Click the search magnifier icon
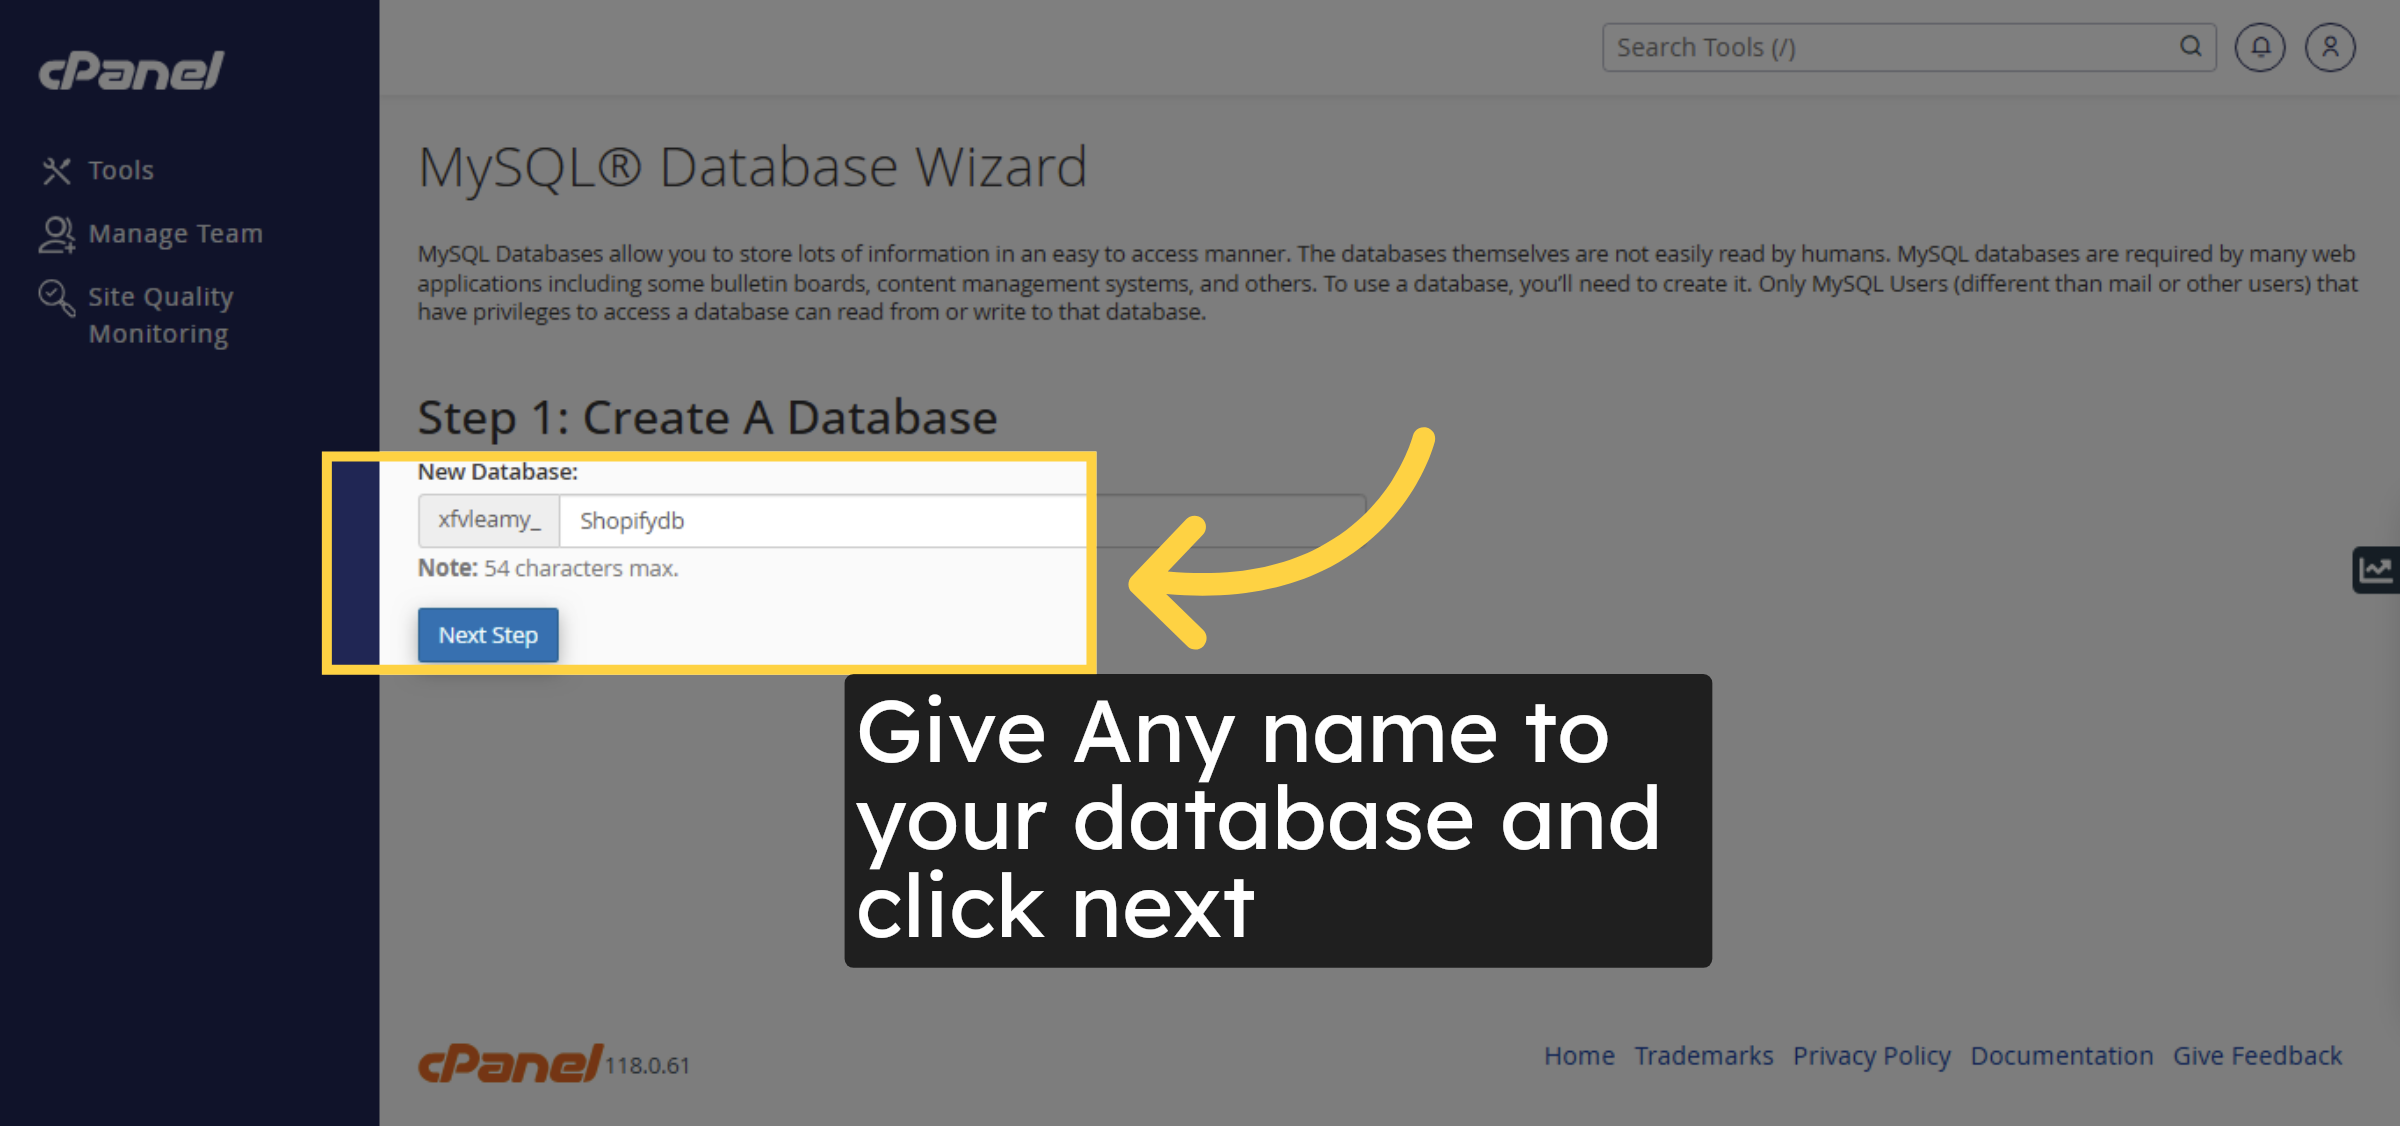 click(2190, 47)
